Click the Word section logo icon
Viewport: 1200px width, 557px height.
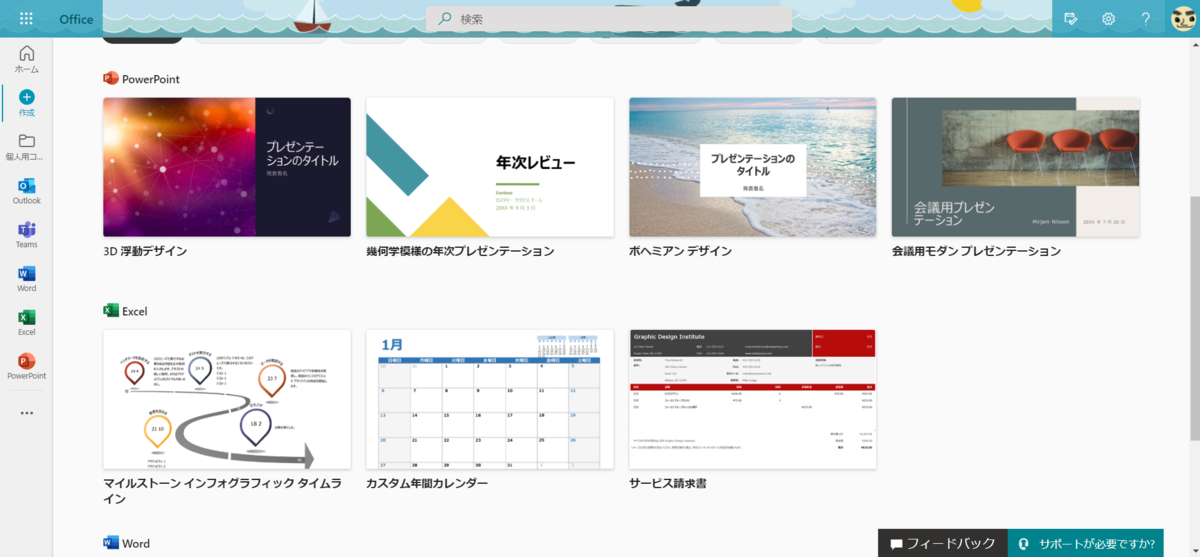click(x=111, y=542)
